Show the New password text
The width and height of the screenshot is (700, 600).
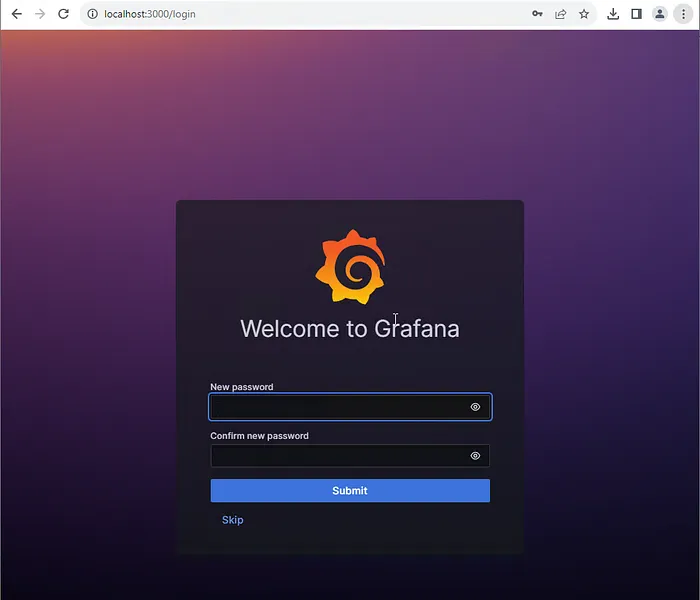pos(475,407)
